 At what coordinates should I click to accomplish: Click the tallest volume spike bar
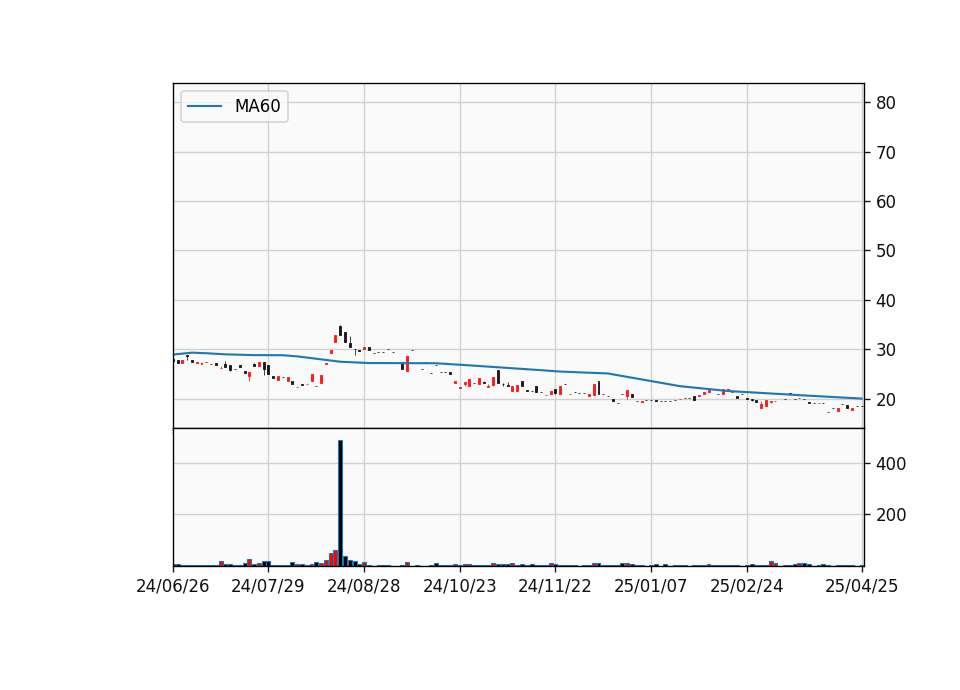pyautogui.click(x=340, y=503)
